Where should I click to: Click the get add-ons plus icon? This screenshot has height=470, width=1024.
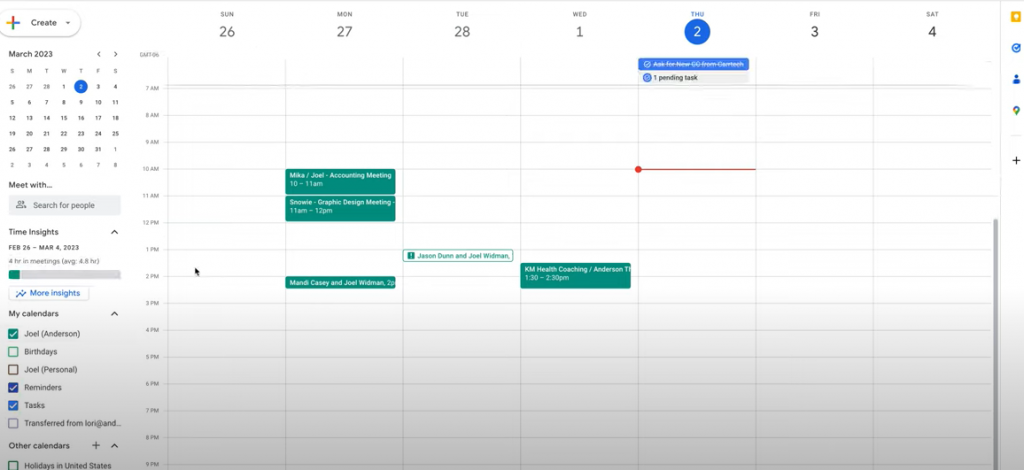[1015, 160]
